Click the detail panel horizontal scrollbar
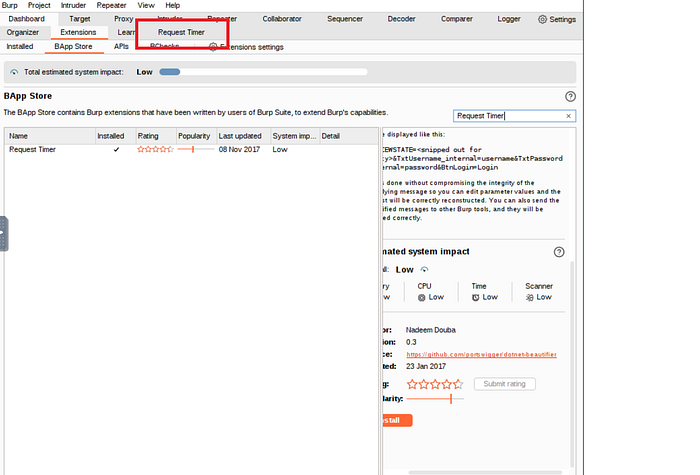This screenshot has width=700, height=475. pos(485,472)
